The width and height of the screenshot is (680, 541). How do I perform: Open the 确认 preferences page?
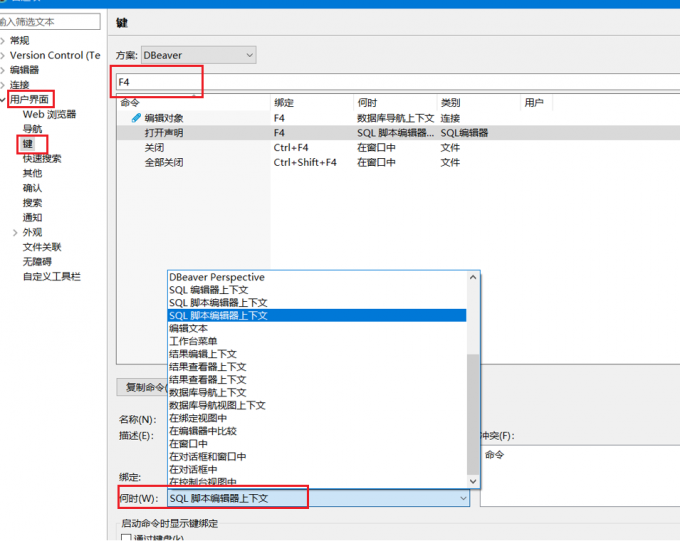pos(33,188)
